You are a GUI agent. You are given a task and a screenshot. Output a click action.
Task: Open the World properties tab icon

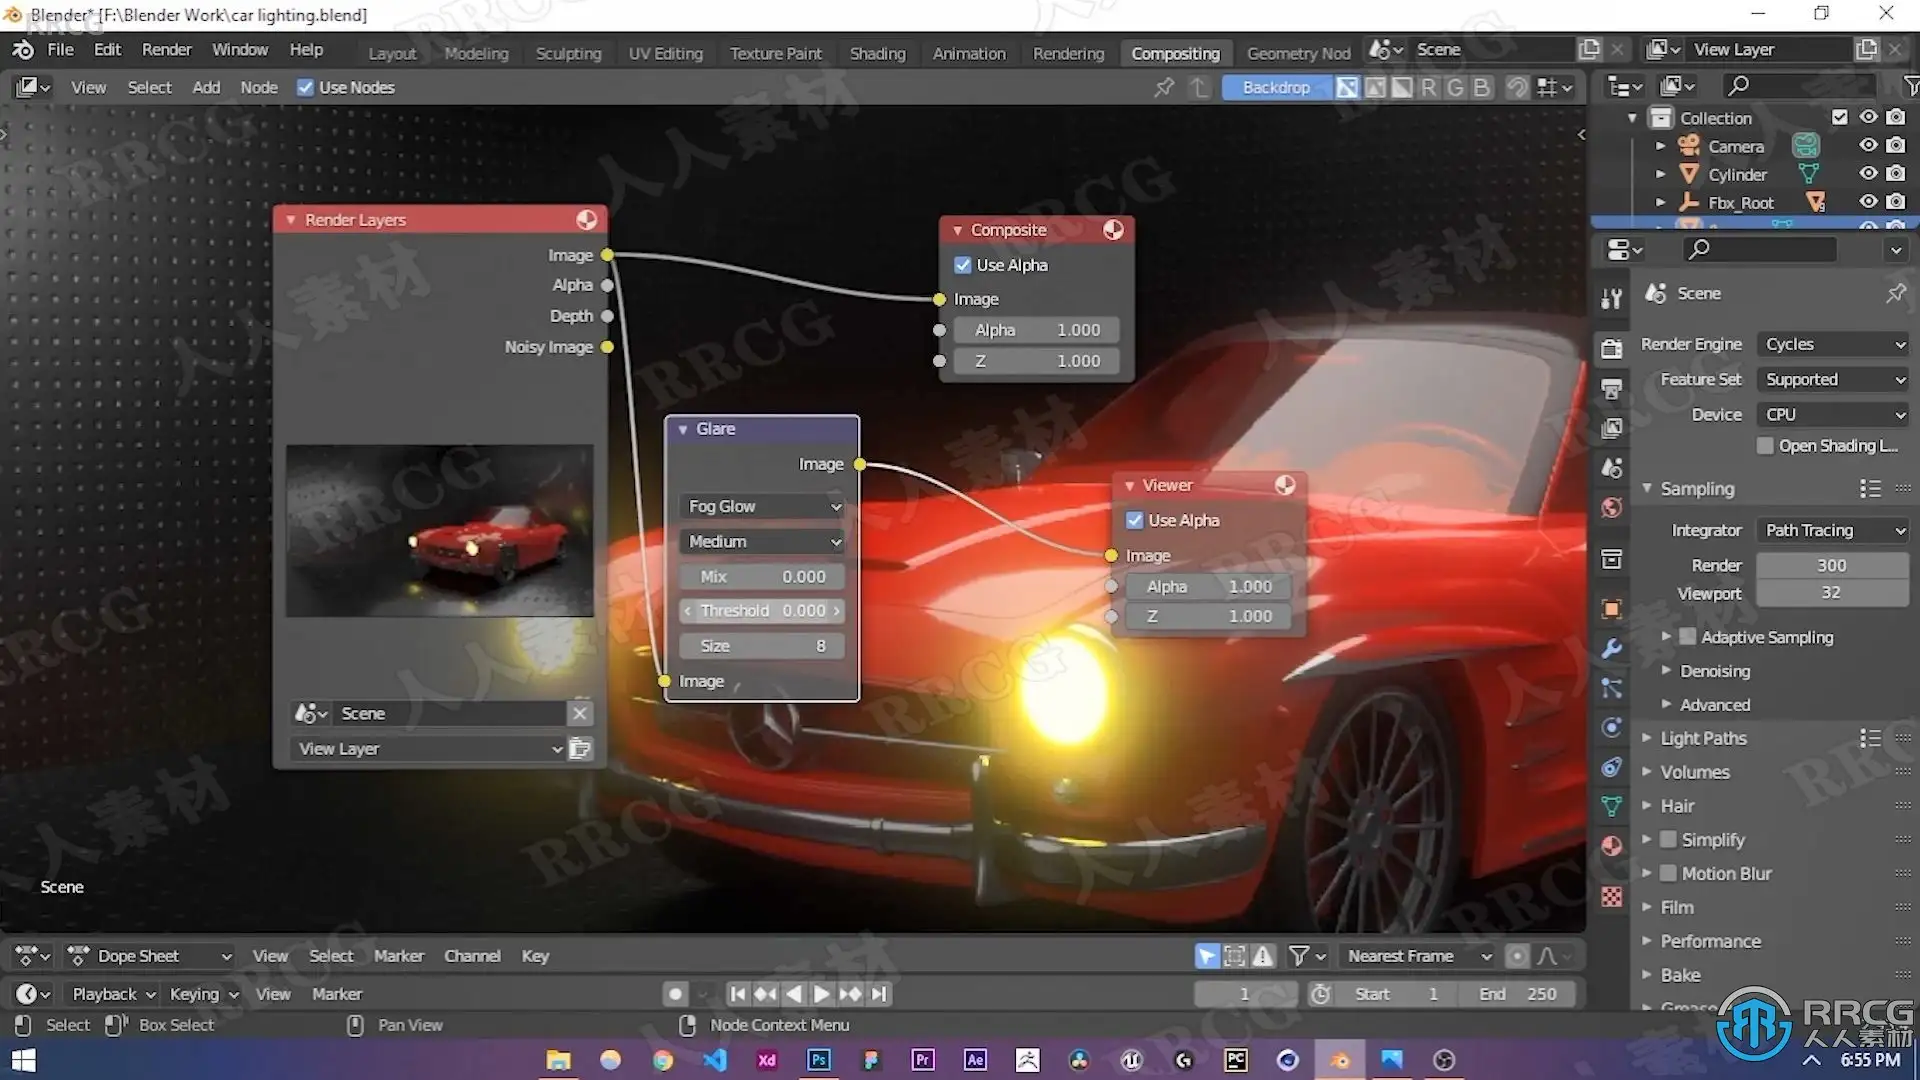click(x=1611, y=508)
